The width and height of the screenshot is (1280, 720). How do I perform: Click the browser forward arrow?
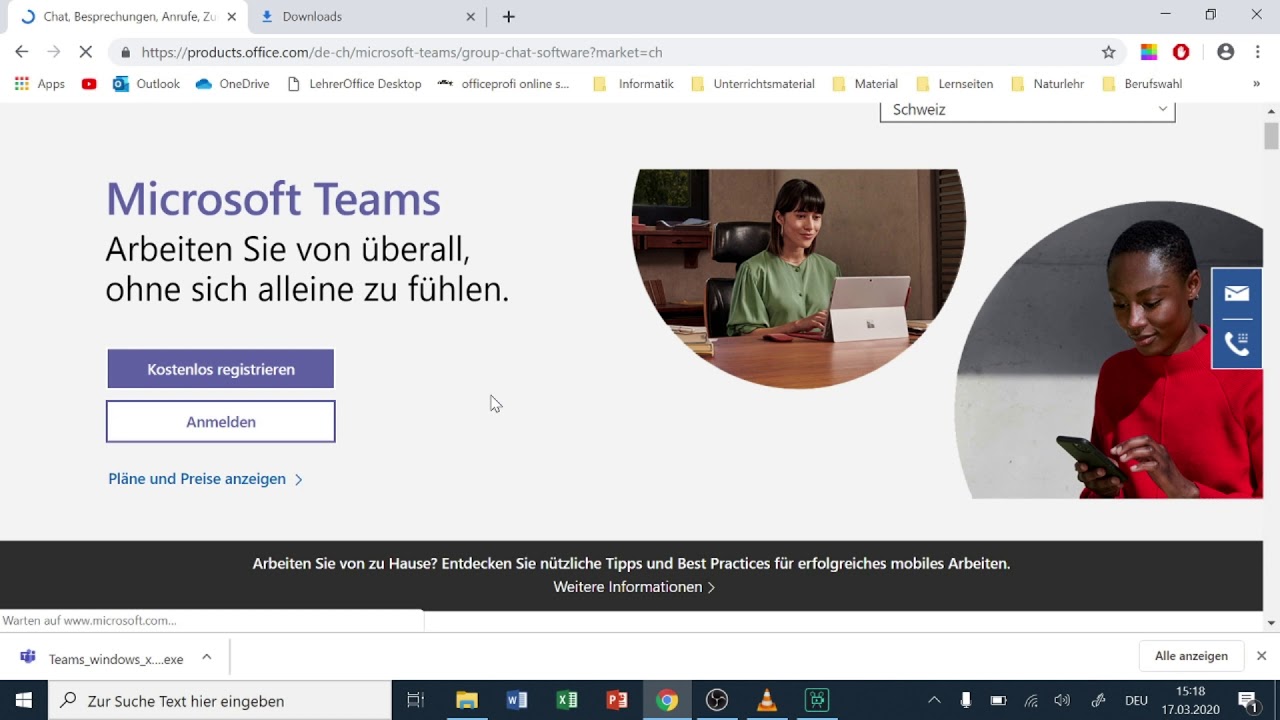(54, 52)
